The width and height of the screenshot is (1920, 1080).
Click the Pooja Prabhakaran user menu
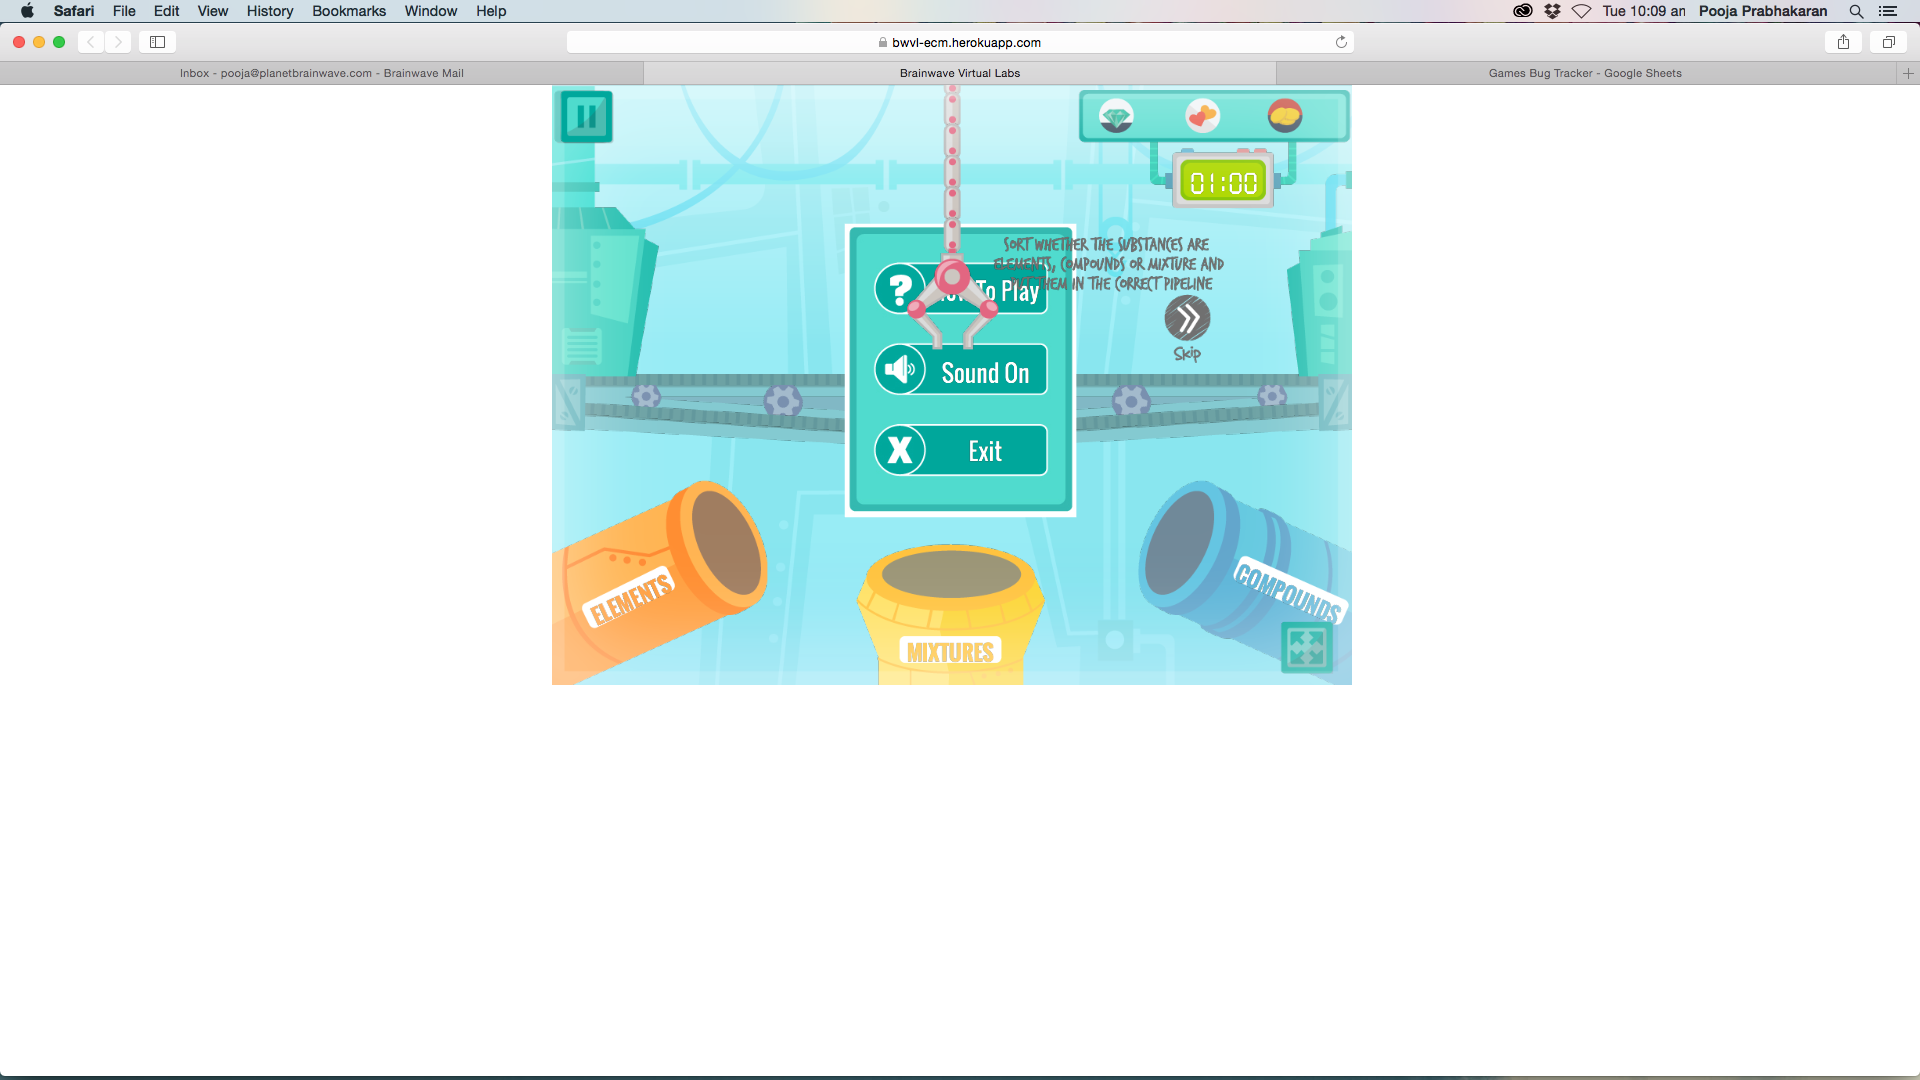1763,11
